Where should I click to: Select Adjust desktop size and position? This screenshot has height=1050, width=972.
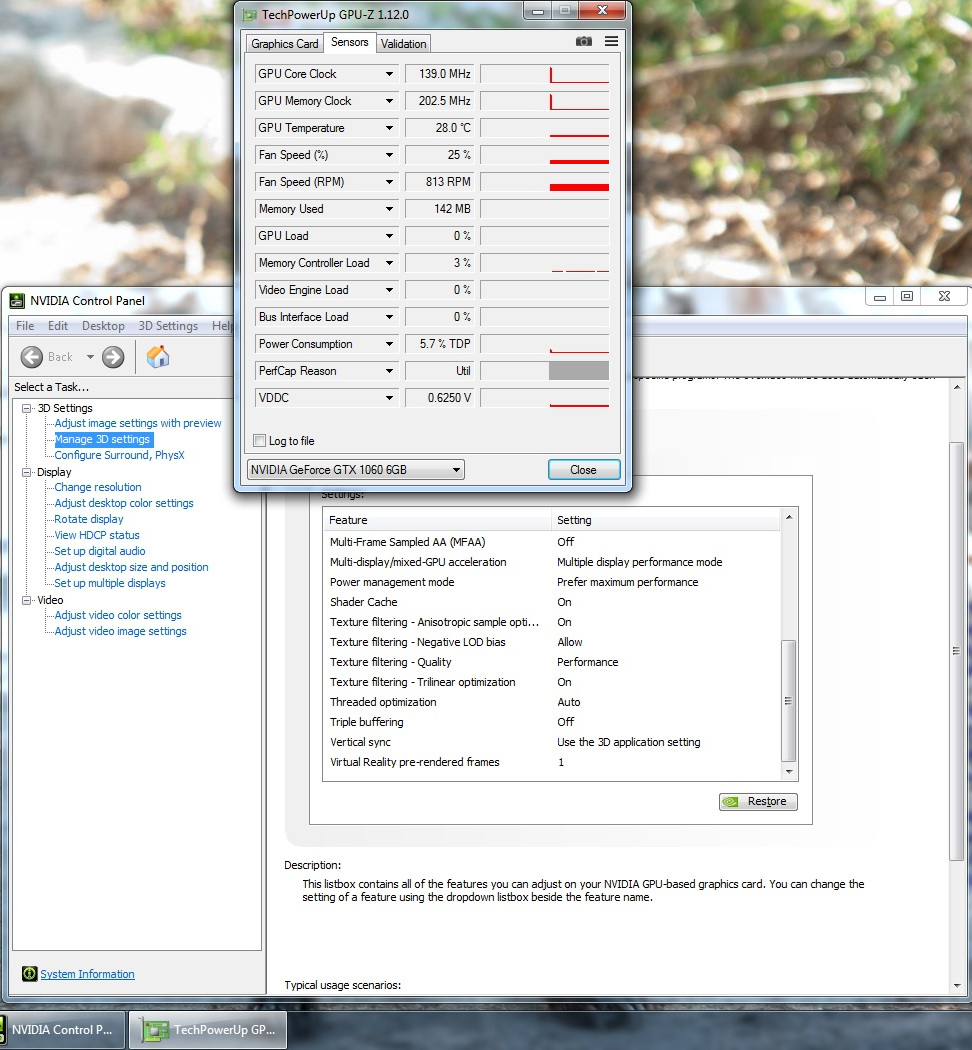click(131, 567)
